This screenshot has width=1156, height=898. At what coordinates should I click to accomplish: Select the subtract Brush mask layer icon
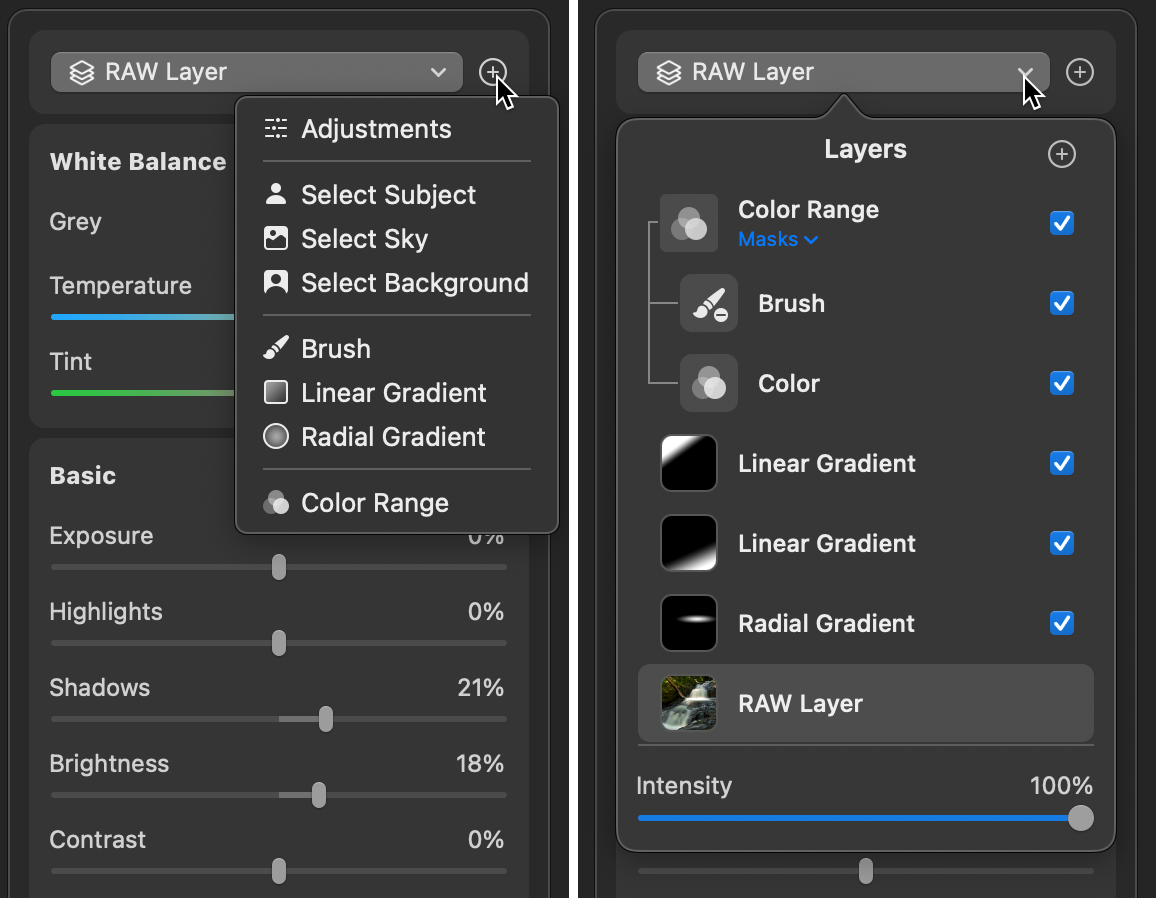click(708, 304)
